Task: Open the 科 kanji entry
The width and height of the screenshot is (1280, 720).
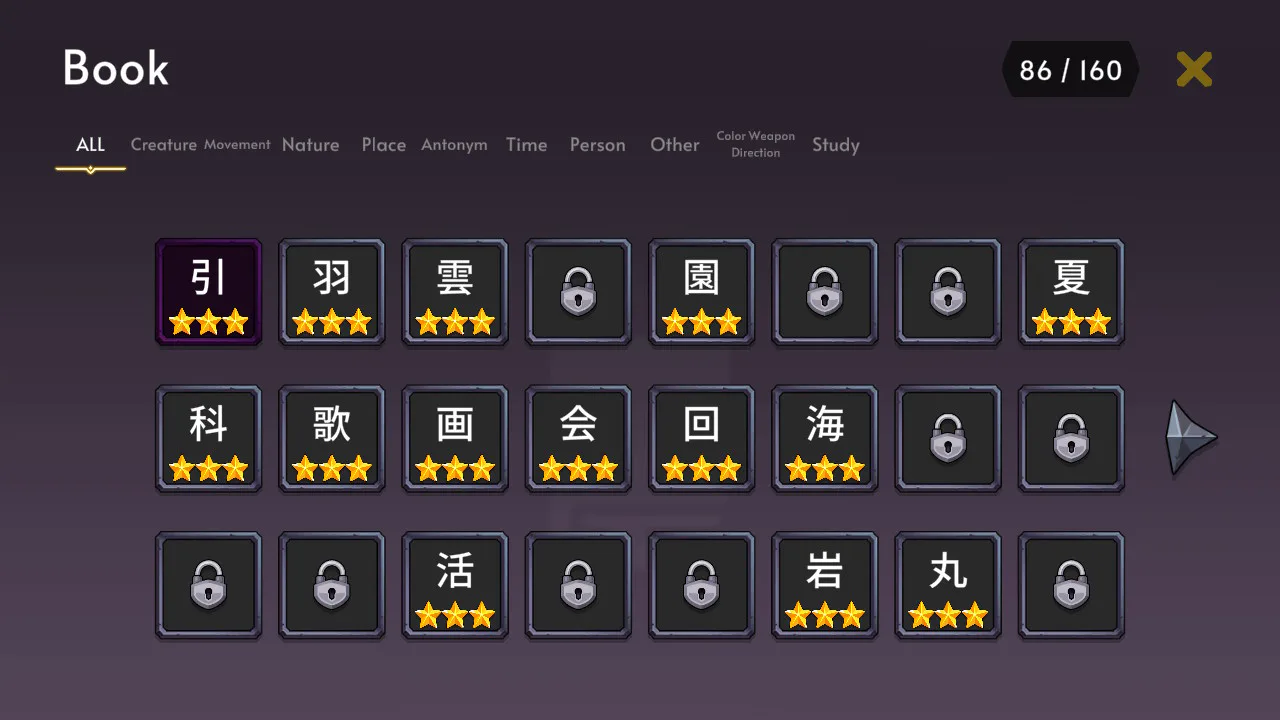Action: point(208,439)
